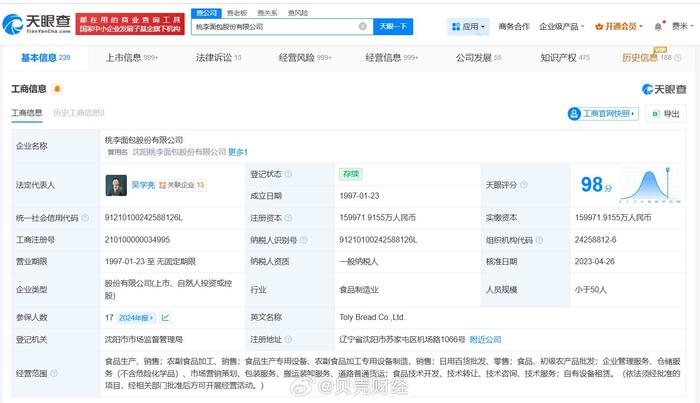This screenshot has width=700, height=403.
Task: Select the 工商信息 sub-tab
Action: [27, 113]
